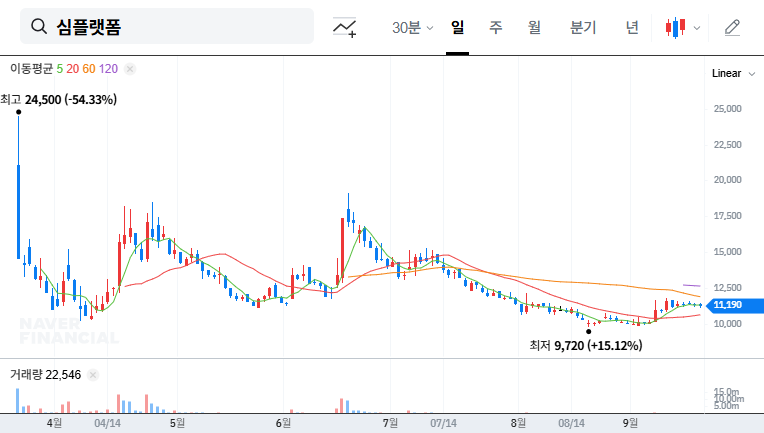
Task: Expand the chart type dropdown arrow
Action: click(697, 28)
